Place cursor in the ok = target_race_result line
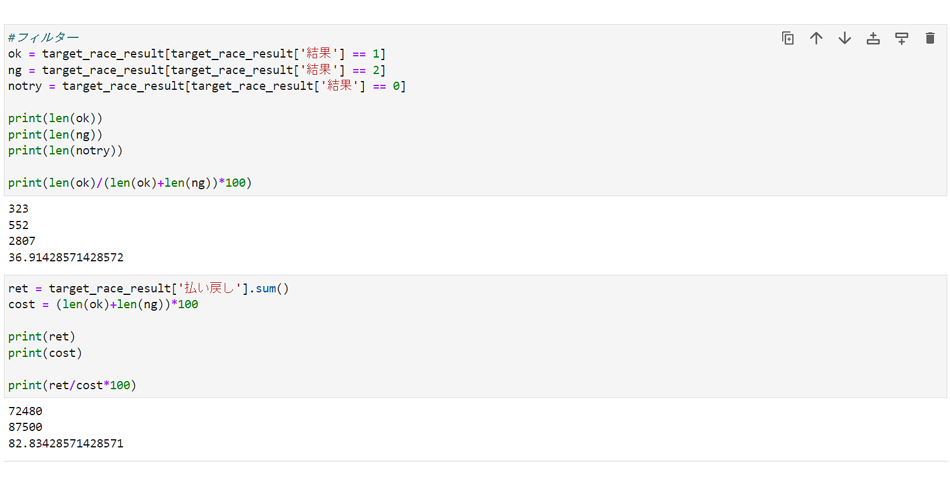The width and height of the screenshot is (950, 478). [197, 53]
